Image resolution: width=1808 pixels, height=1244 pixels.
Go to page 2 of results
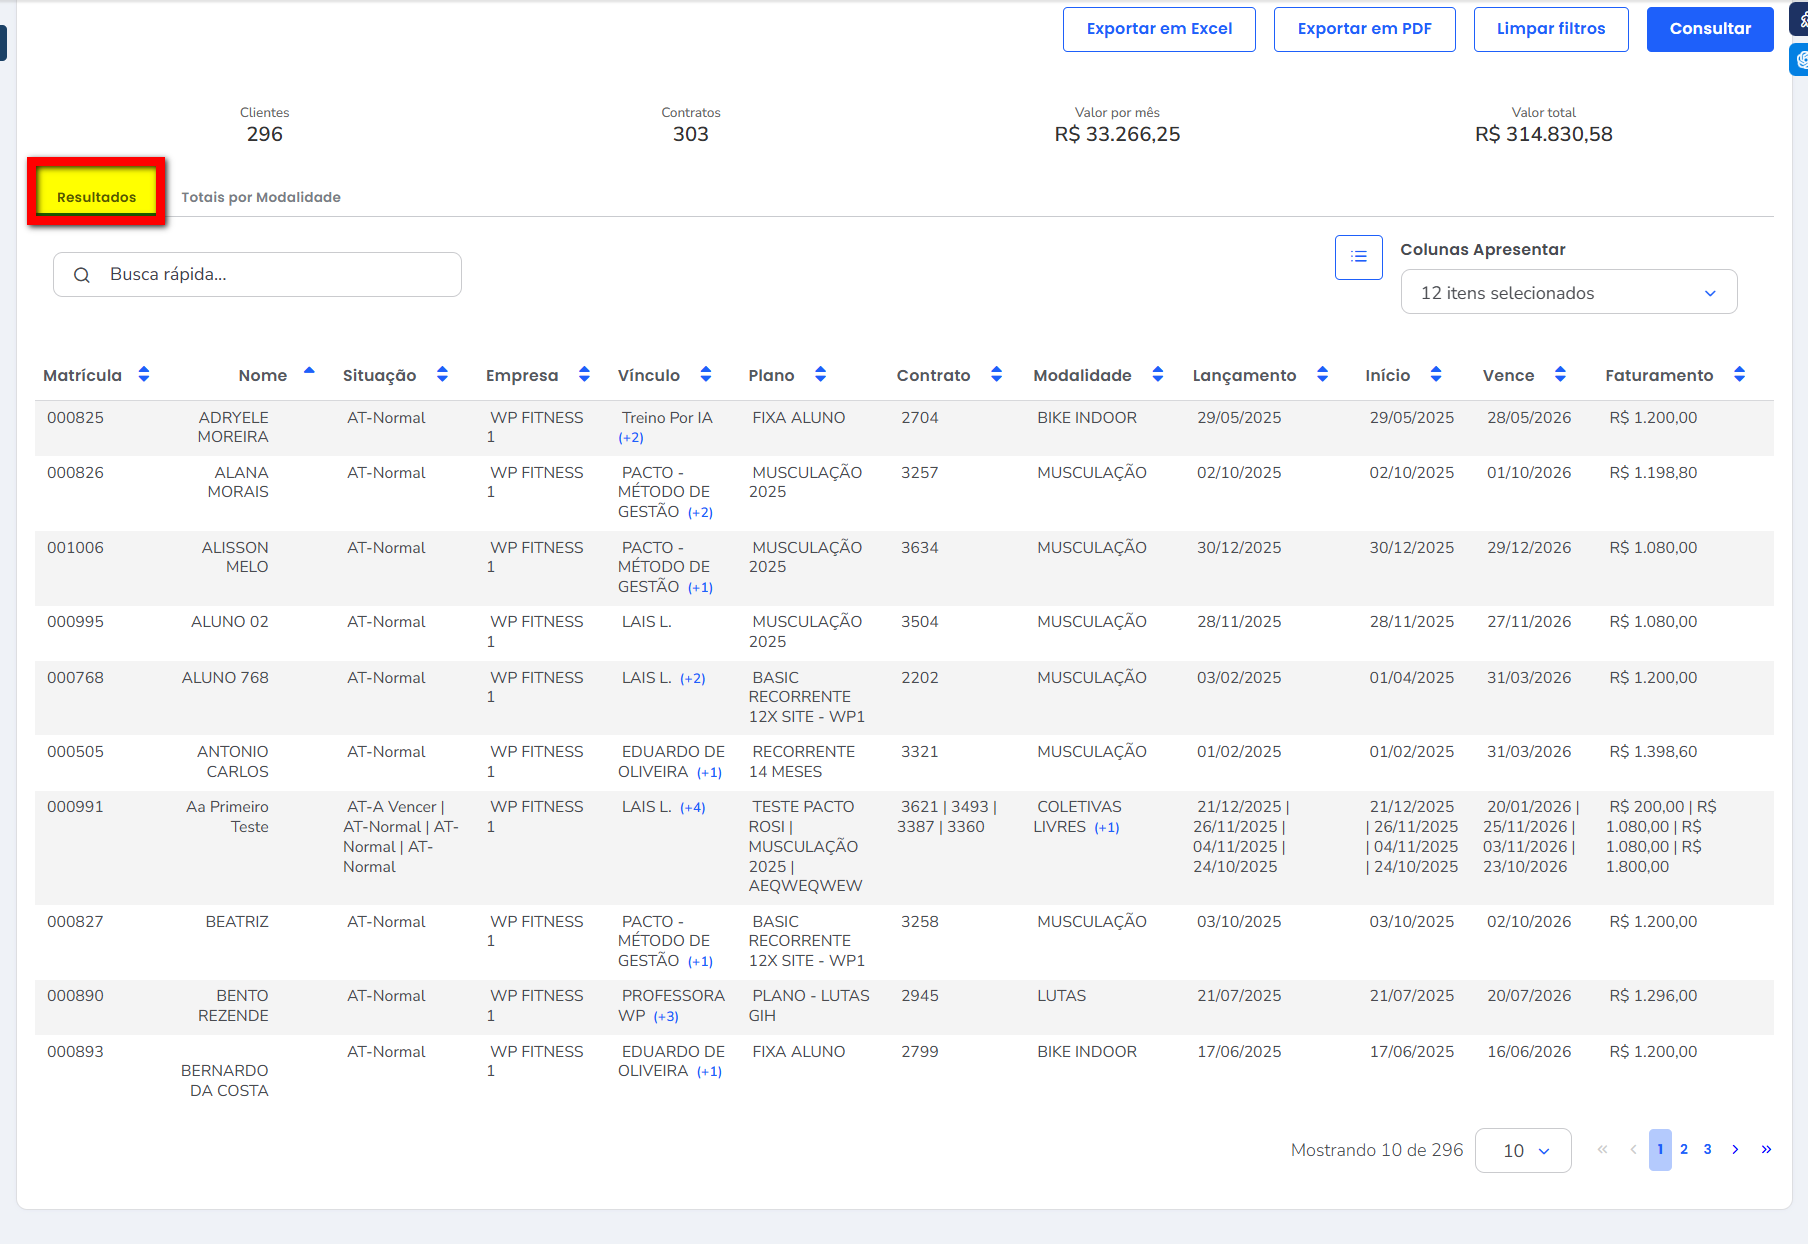[1684, 1150]
